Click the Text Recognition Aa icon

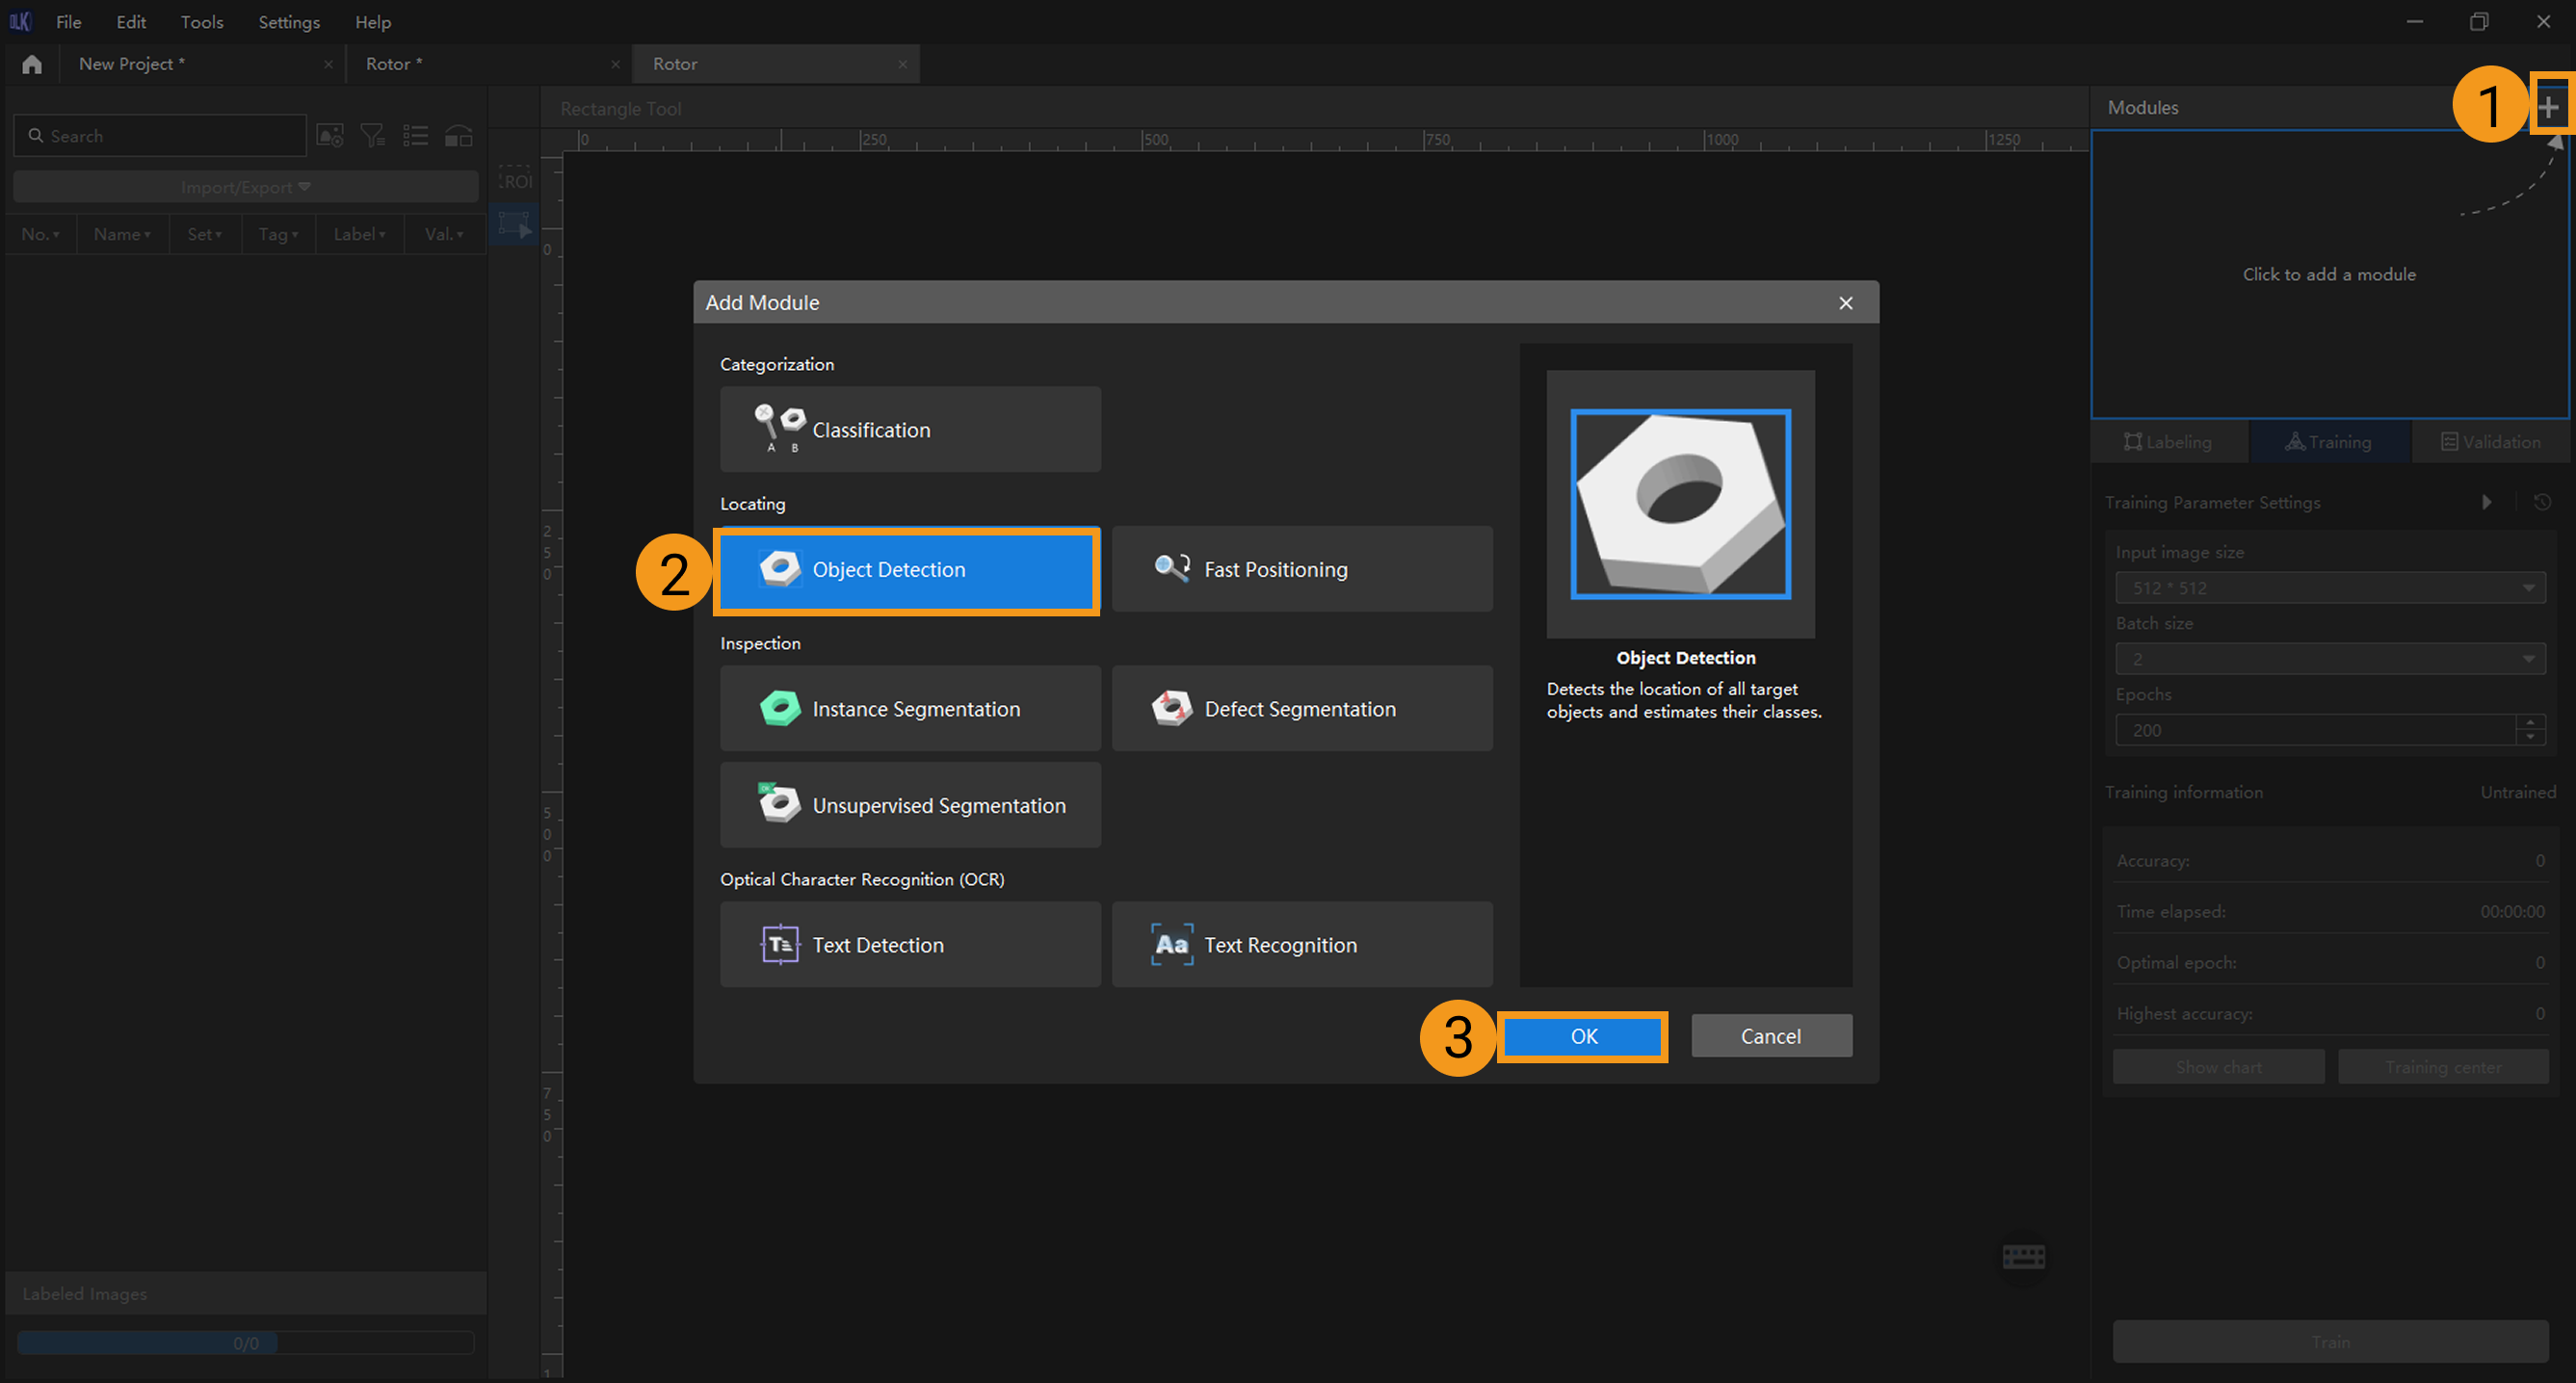(x=1171, y=944)
